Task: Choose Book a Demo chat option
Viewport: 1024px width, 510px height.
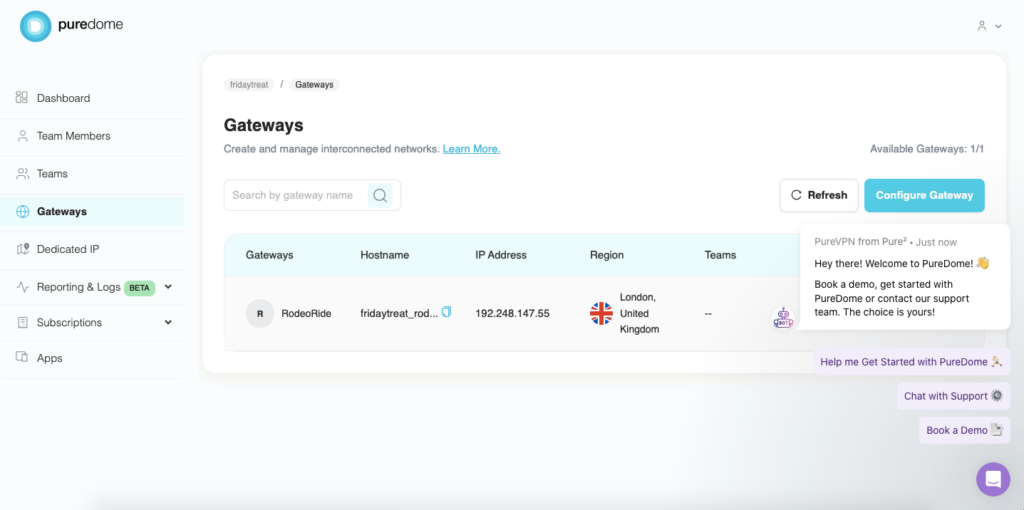Action: (x=964, y=430)
